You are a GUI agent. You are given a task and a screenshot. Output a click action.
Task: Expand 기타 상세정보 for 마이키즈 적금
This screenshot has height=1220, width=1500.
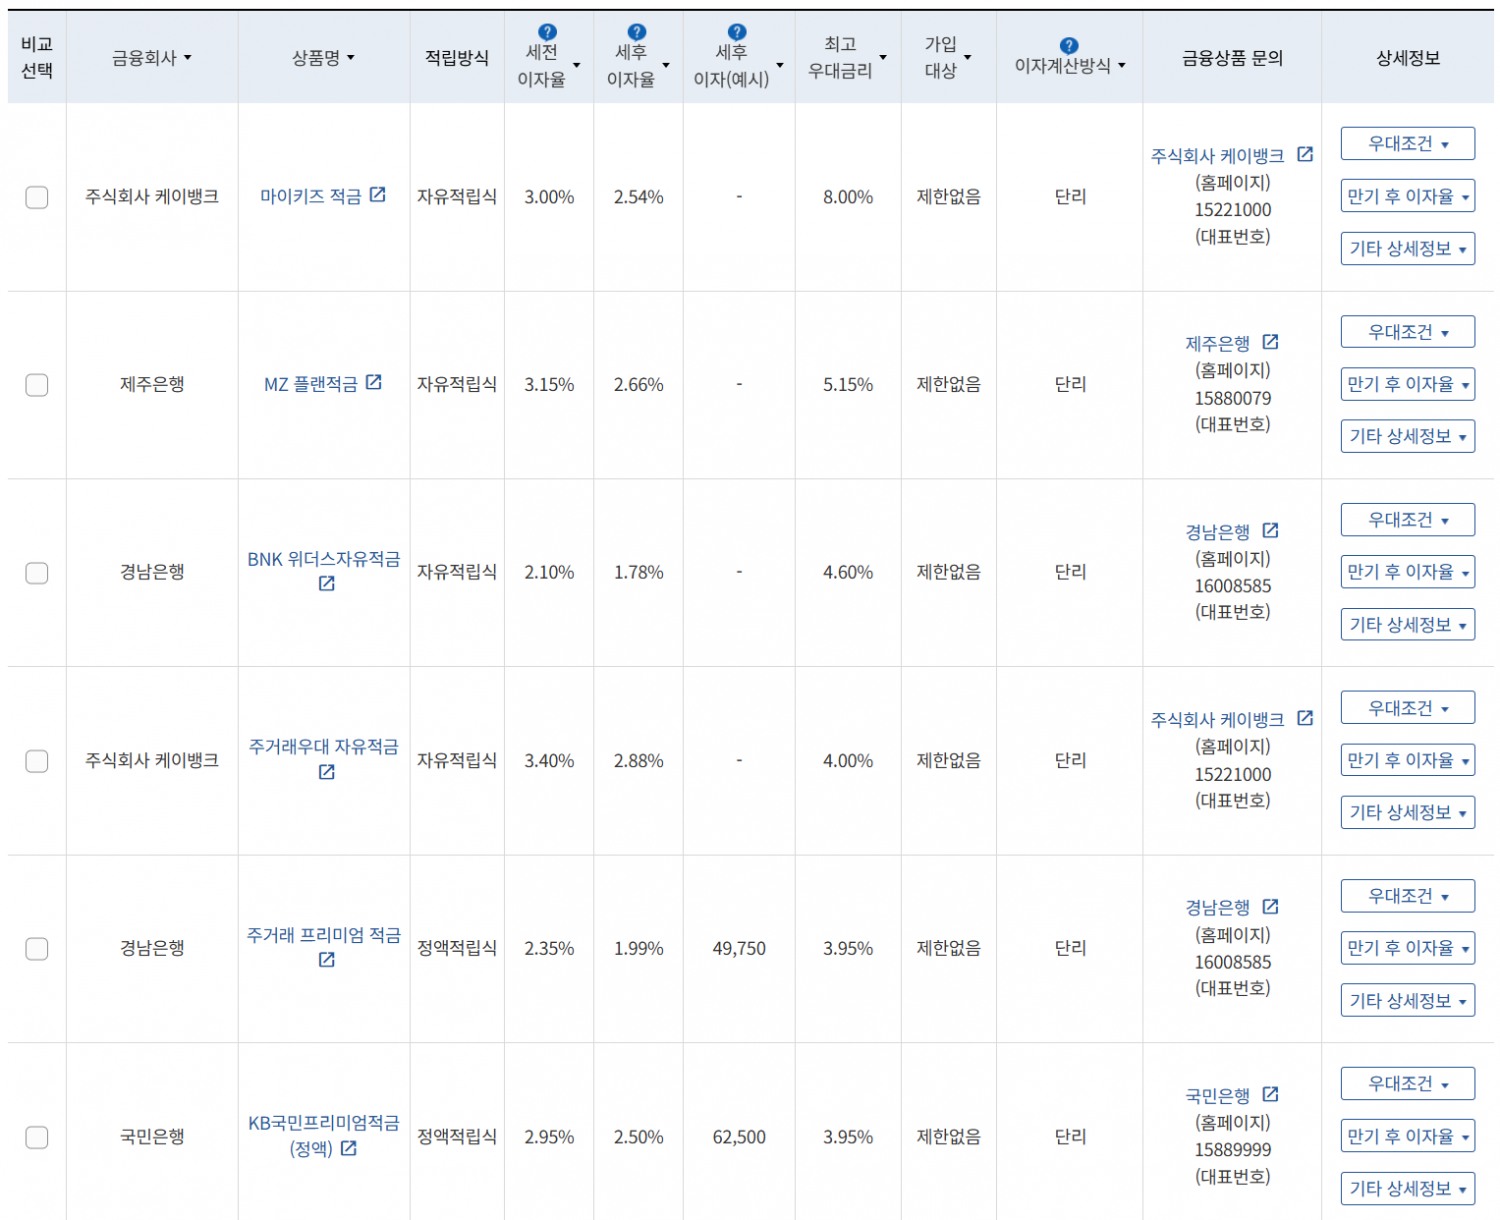1408,248
